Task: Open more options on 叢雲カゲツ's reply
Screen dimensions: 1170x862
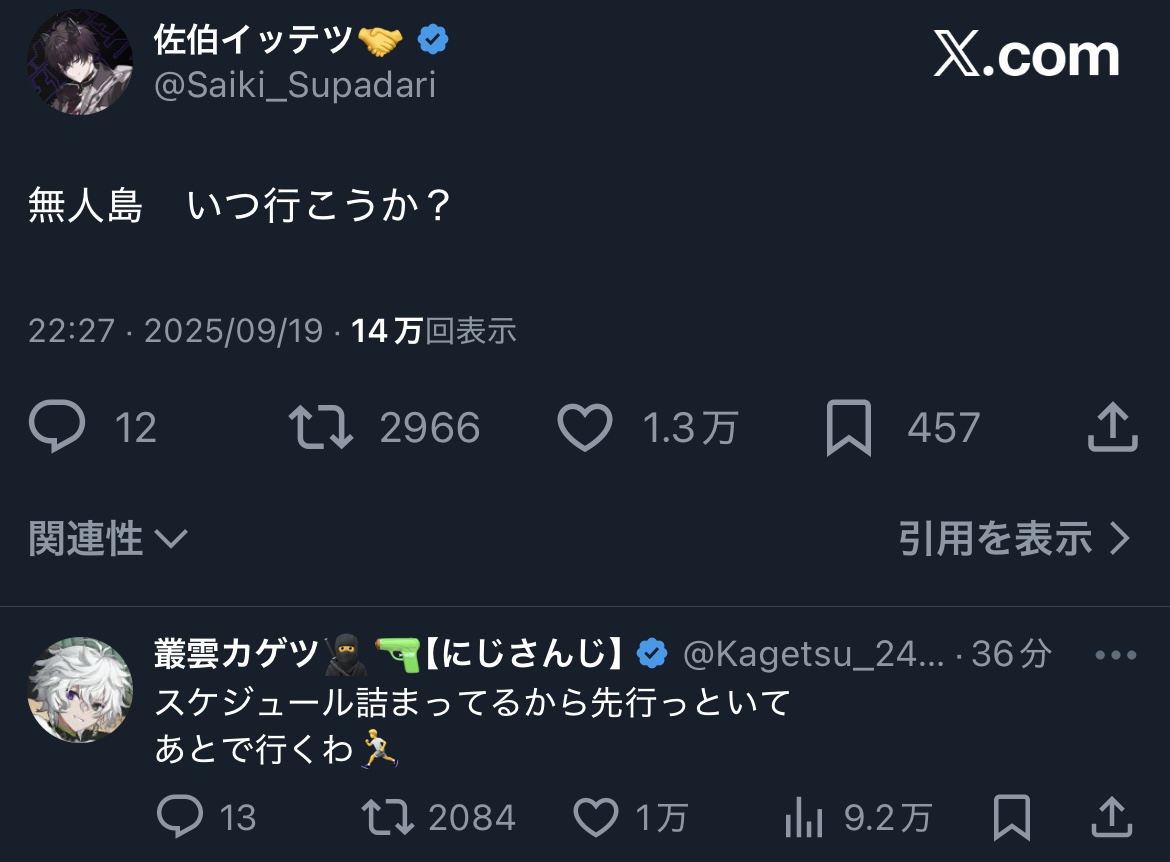Action: [x=1116, y=655]
